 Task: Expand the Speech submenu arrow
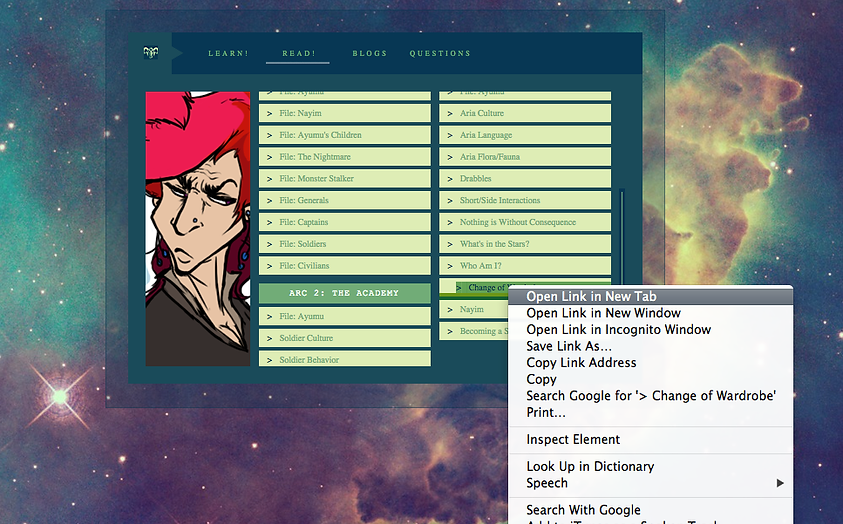click(x=780, y=483)
